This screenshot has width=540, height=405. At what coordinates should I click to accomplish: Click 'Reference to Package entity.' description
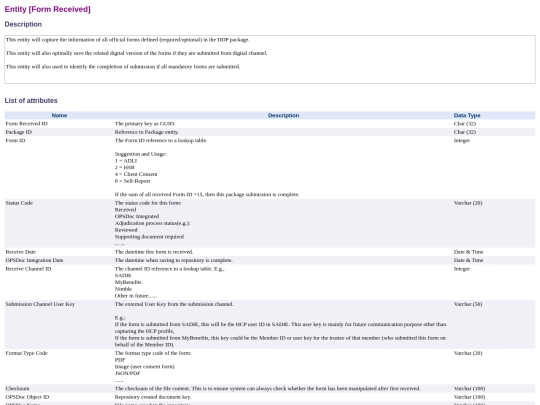pyautogui.click(x=147, y=132)
